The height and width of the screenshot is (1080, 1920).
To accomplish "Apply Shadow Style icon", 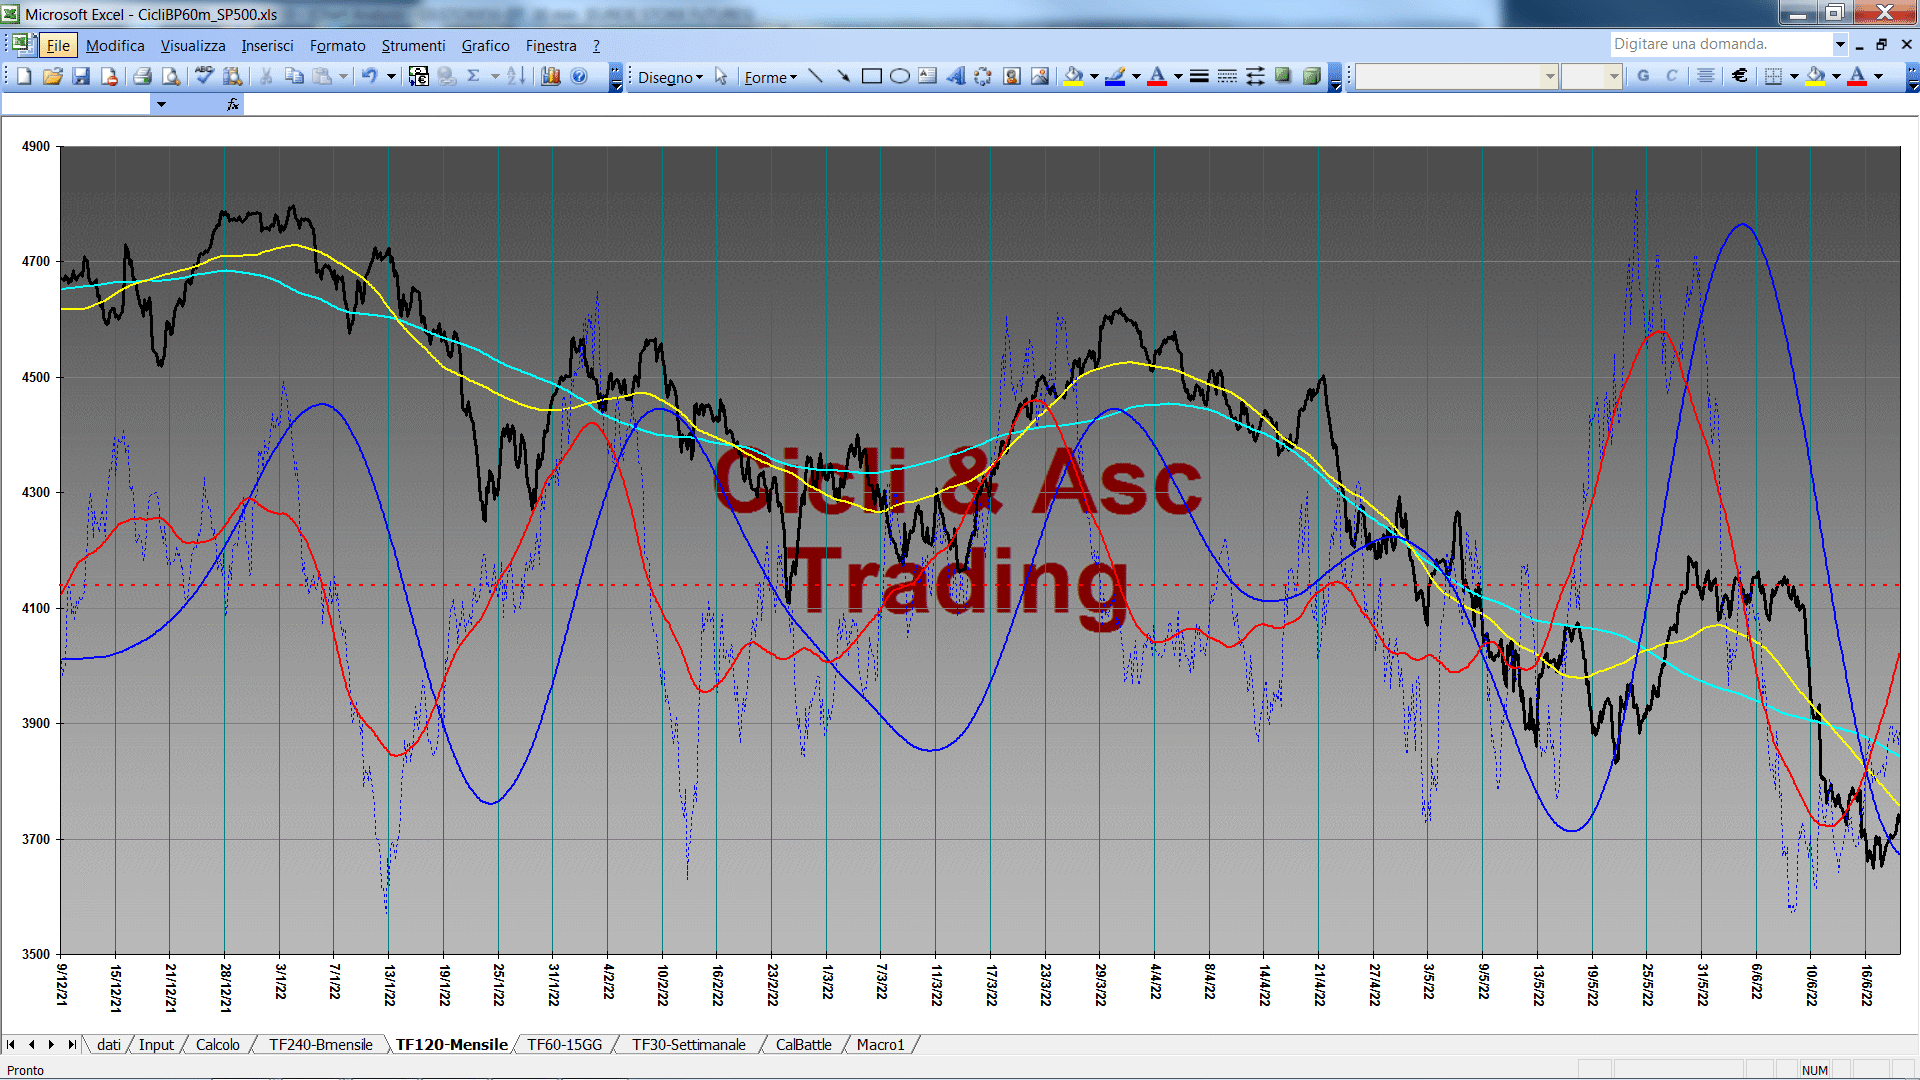I will tap(1283, 77).
